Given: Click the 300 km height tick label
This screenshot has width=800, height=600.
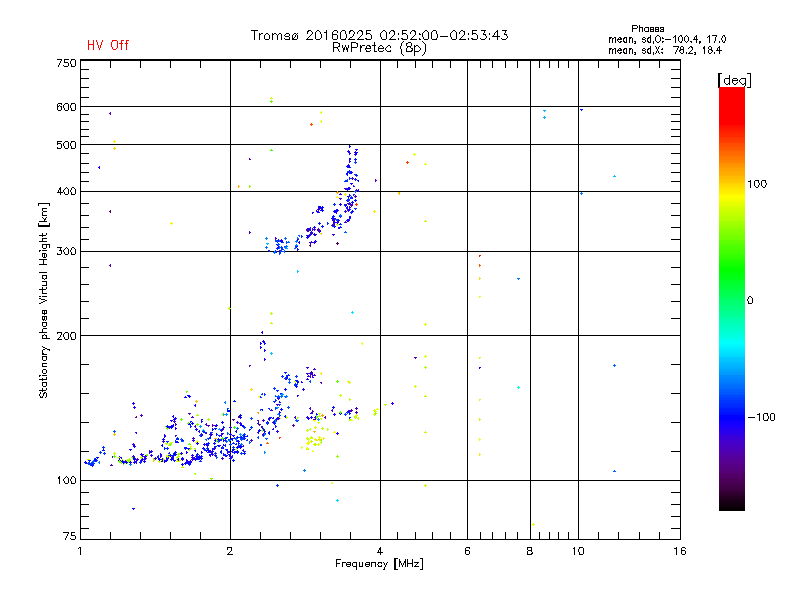Looking at the screenshot, I should click(66, 252).
